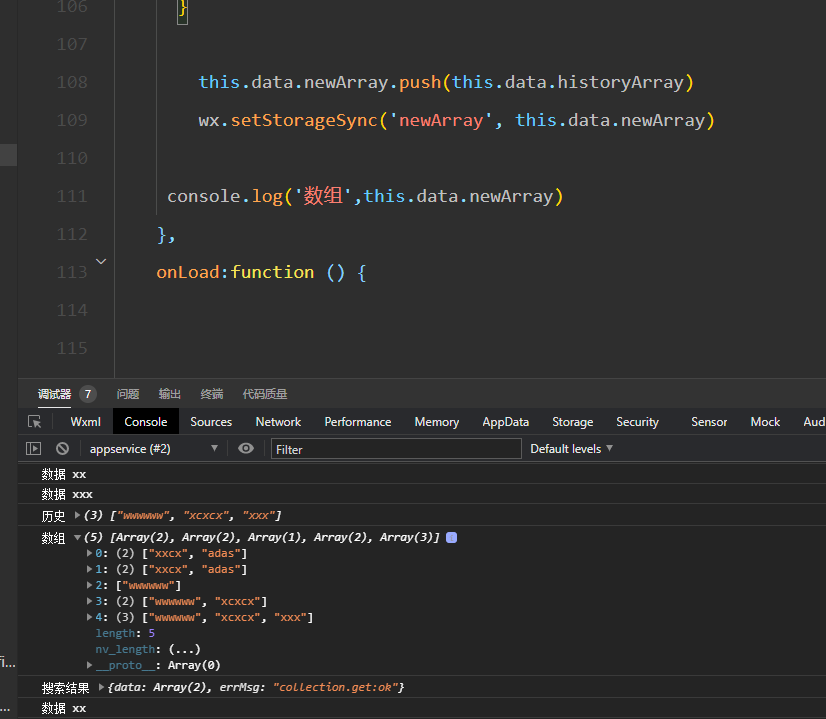Viewport: 826px width, 719px height.
Task: Click line number 113 in the gutter
Action: [72, 272]
